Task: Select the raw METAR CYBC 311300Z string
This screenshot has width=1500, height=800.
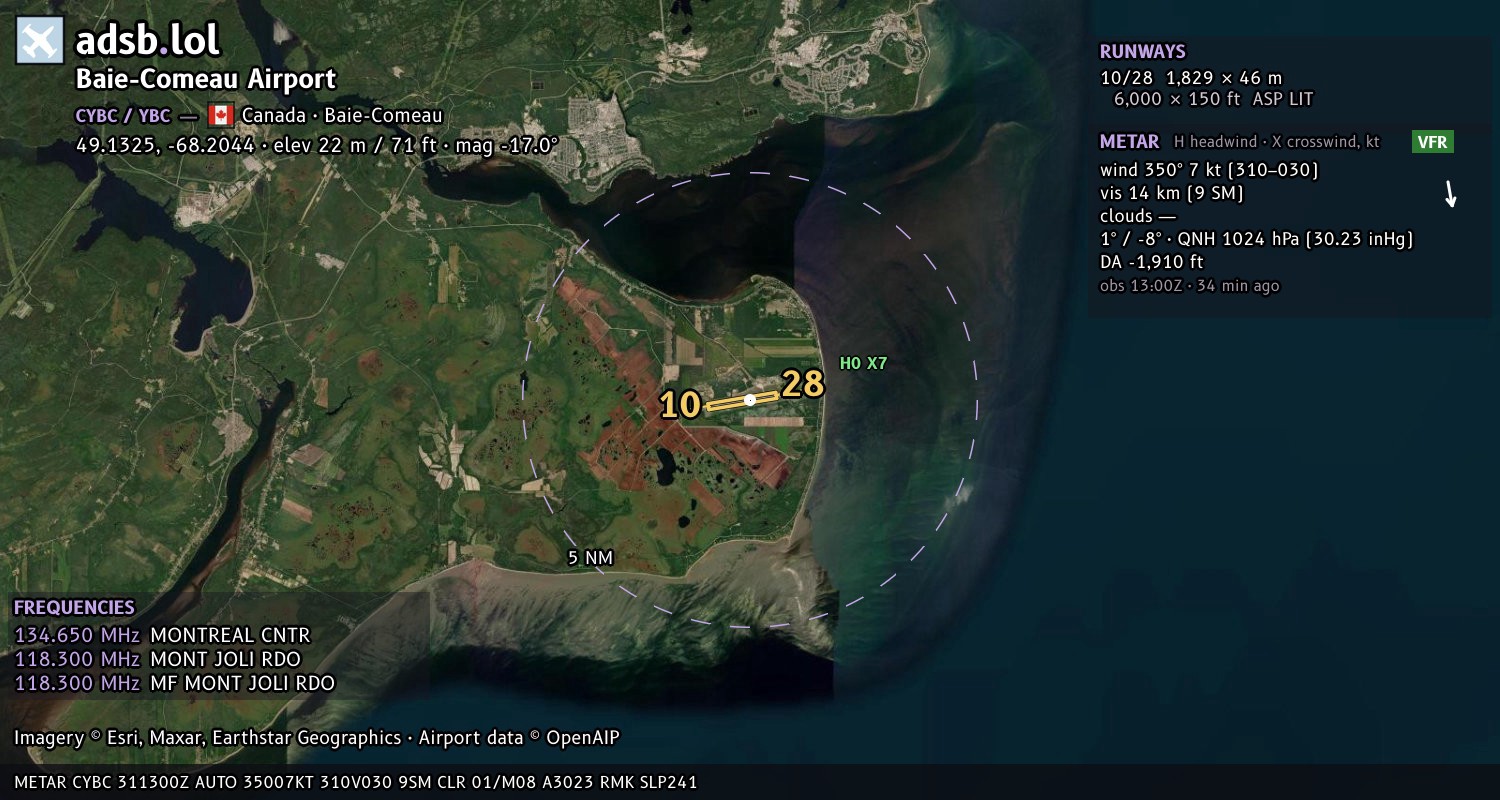Action: click(356, 782)
